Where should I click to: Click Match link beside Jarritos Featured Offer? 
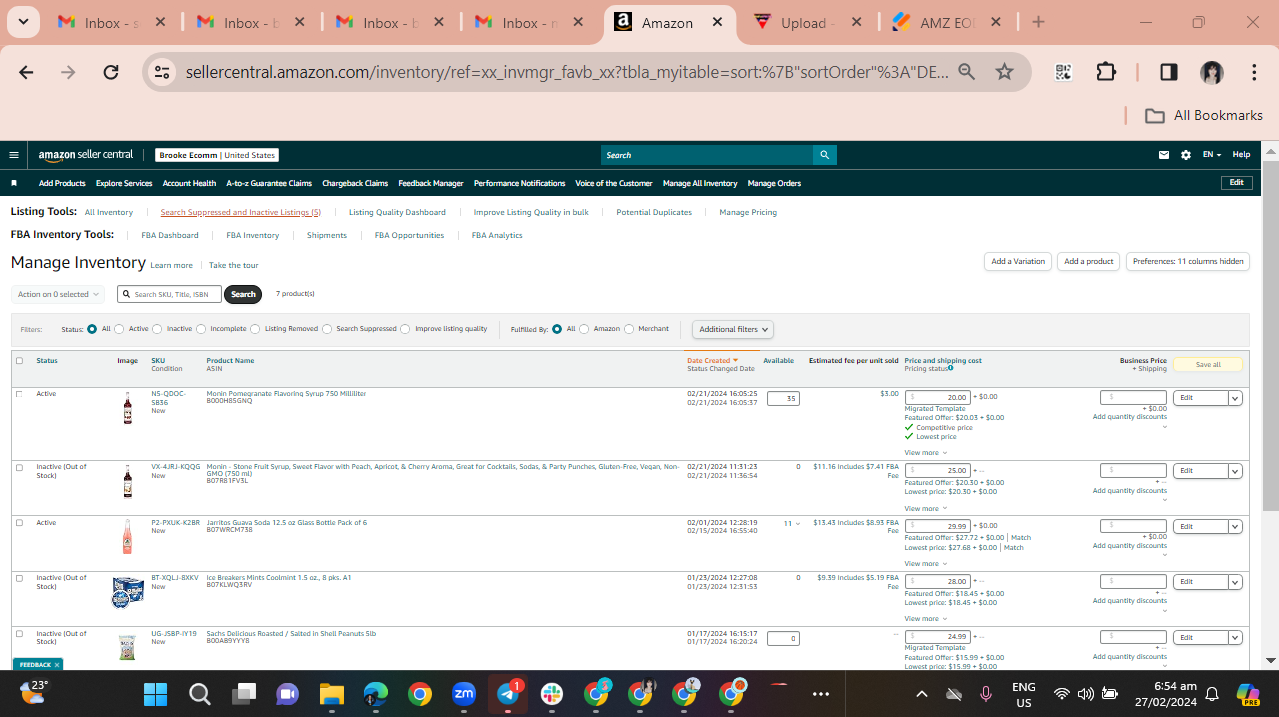tap(1021, 537)
